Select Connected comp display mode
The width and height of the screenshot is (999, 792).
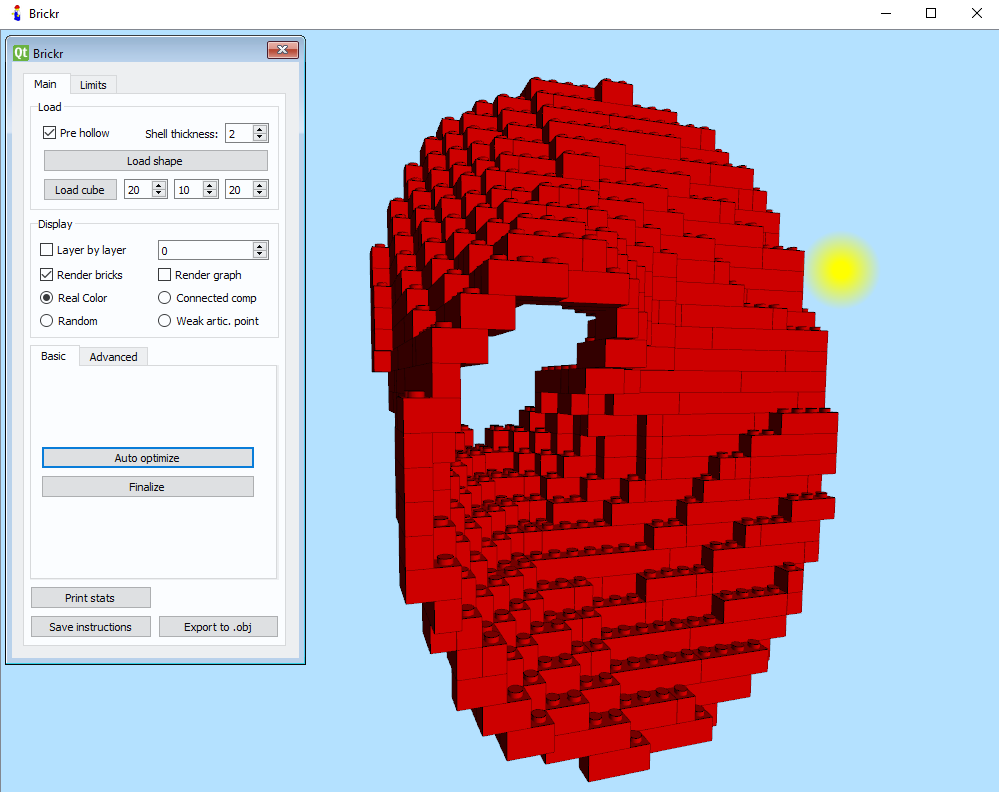(165, 298)
